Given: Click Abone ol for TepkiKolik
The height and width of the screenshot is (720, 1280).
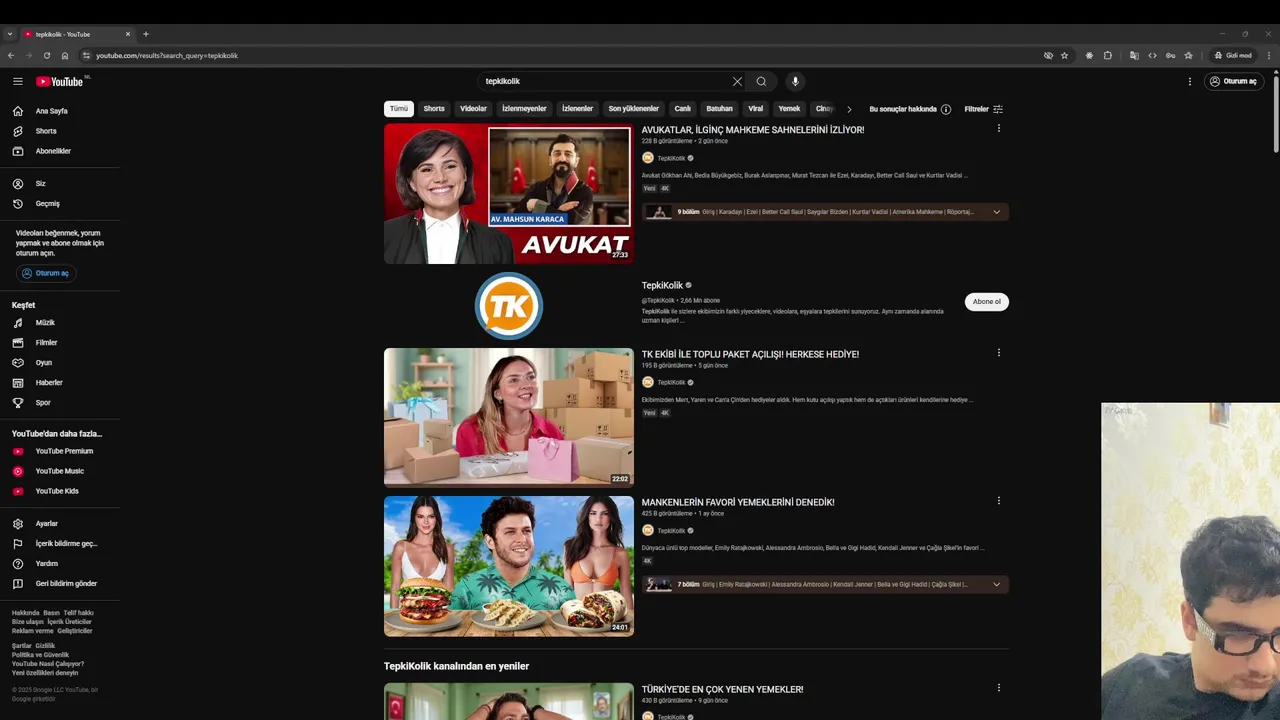Looking at the screenshot, I should click(987, 301).
